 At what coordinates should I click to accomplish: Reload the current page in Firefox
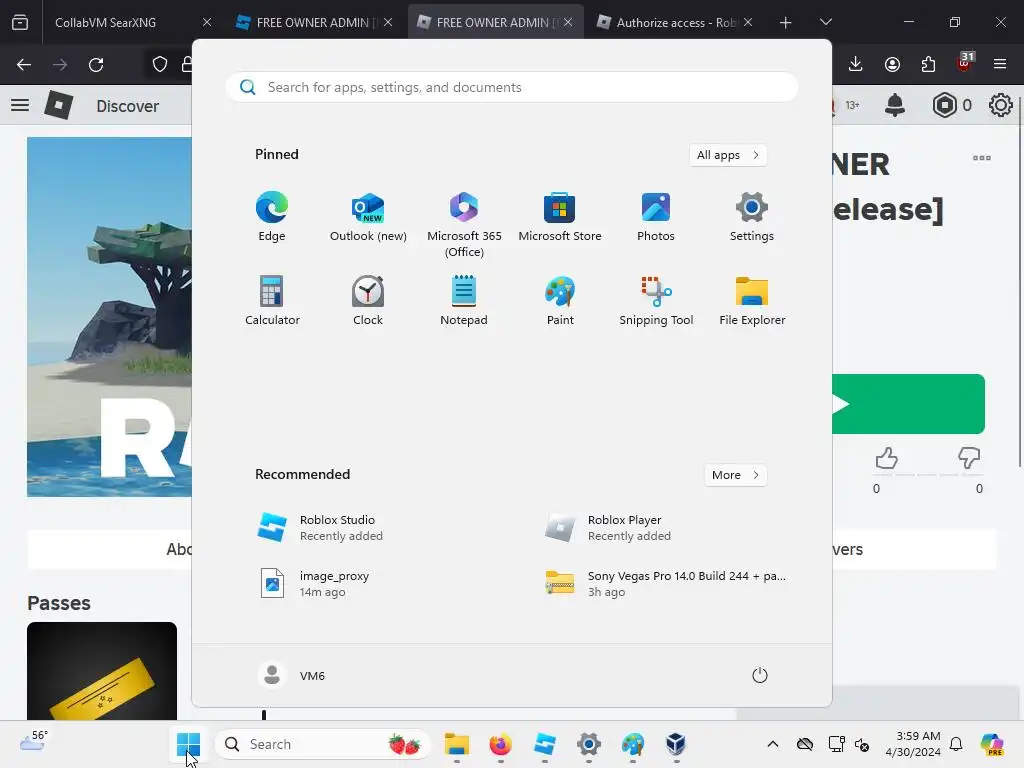pyautogui.click(x=96, y=64)
